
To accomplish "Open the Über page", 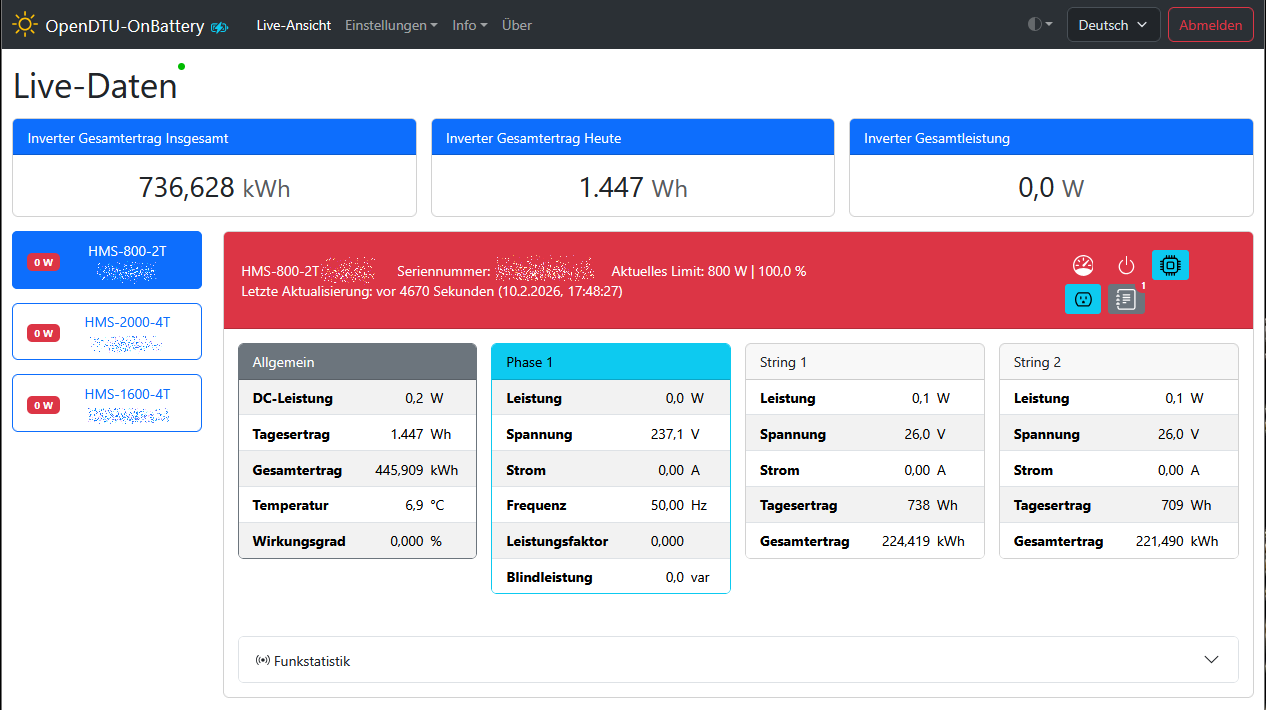I will [x=516, y=25].
